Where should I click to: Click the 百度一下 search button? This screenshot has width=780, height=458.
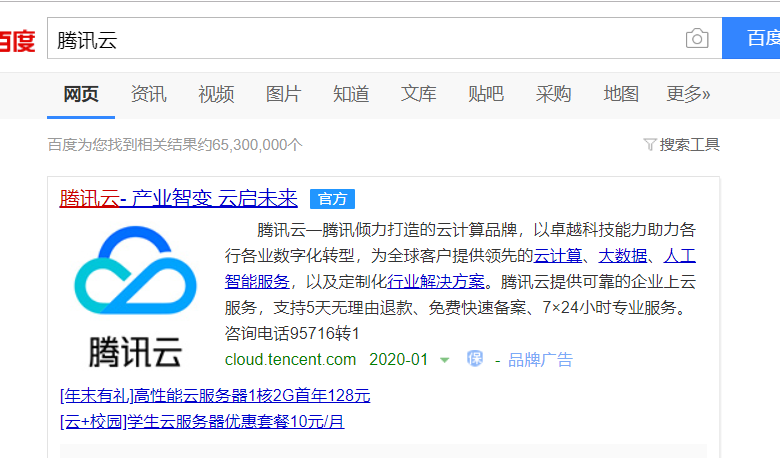point(751,38)
